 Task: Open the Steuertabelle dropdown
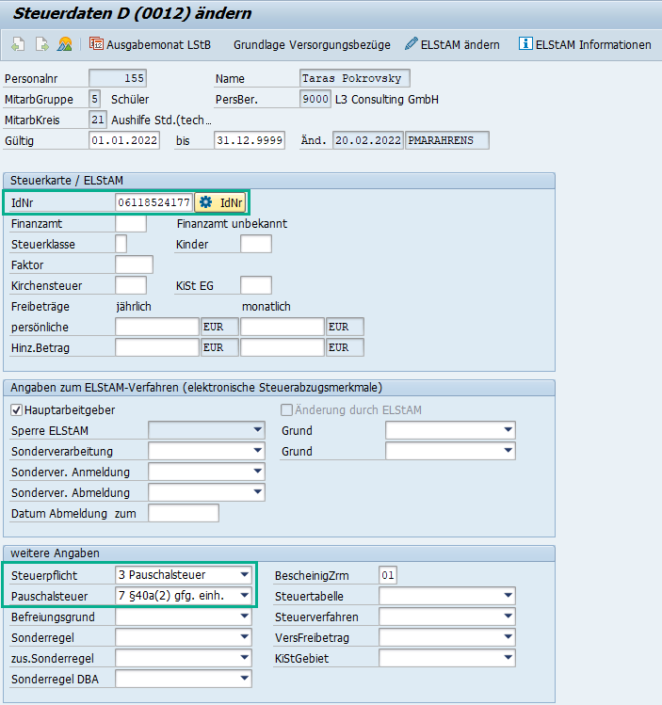pos(447,596)
